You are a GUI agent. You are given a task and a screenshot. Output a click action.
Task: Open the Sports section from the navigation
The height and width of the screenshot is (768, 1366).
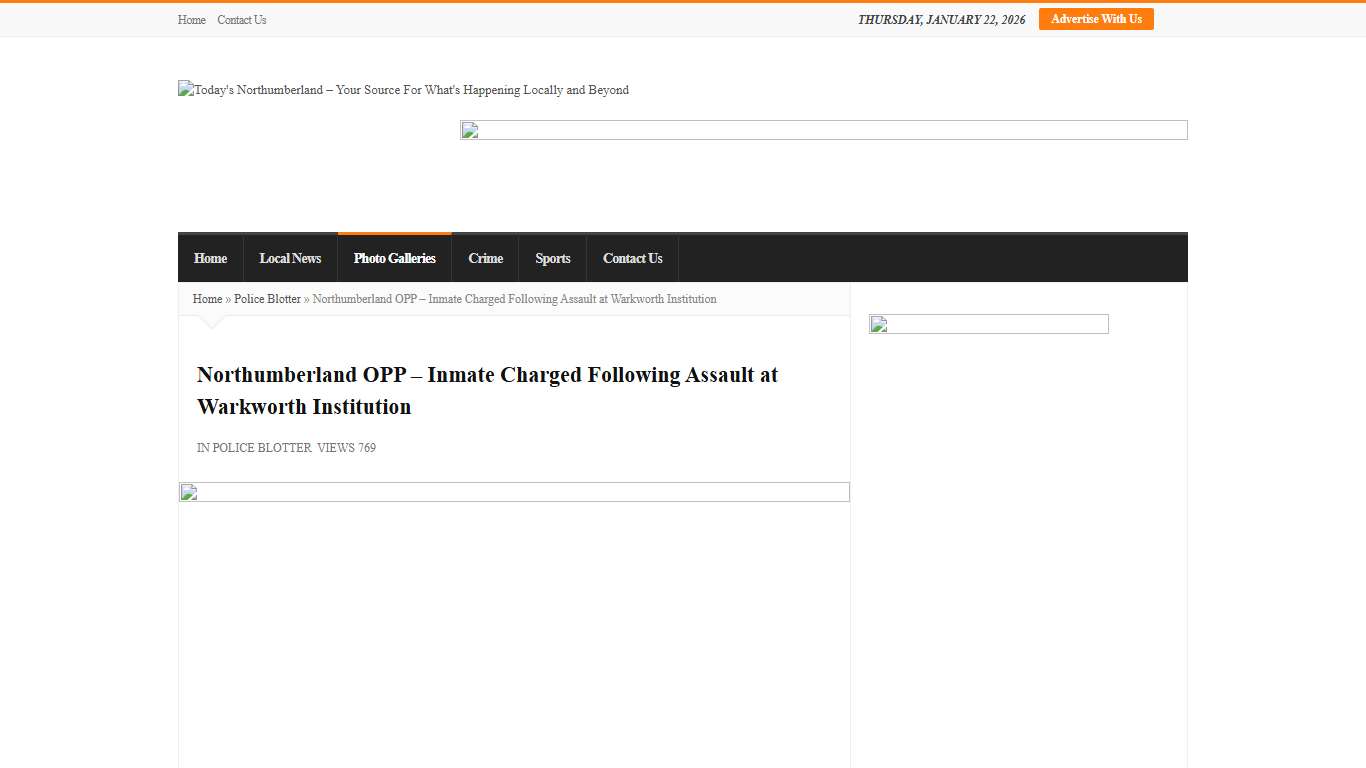[552, 258]
